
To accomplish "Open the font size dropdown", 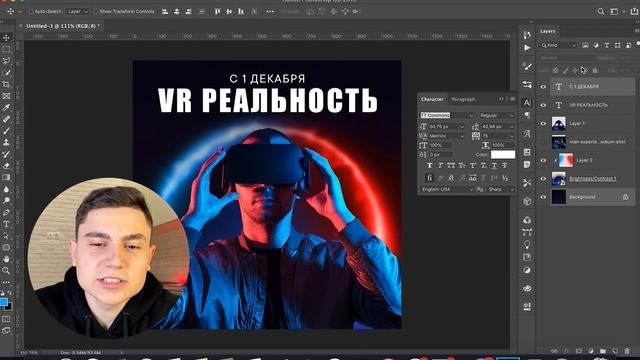I will [x=462, y=127].
